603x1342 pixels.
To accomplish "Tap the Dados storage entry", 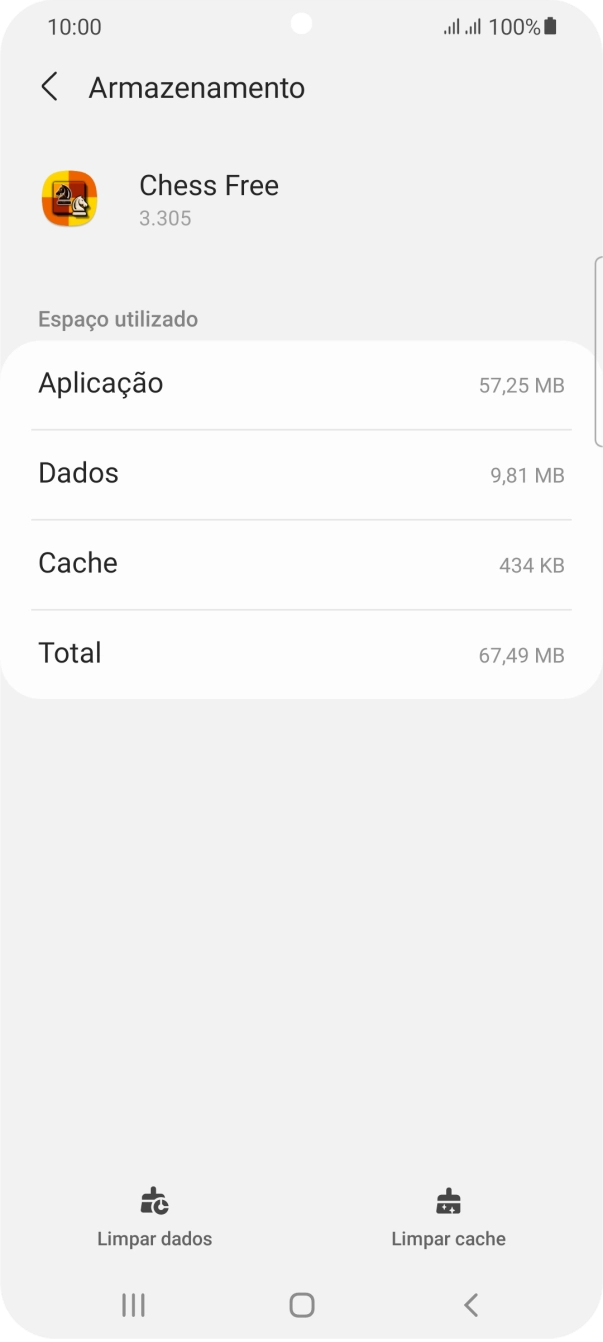I will point(301,473).
